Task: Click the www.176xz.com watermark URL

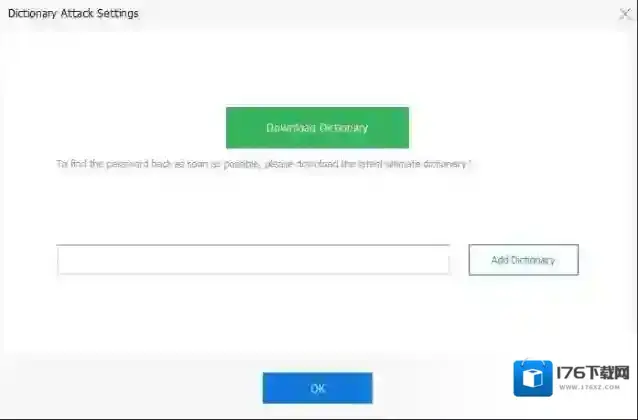Action: 589,387
